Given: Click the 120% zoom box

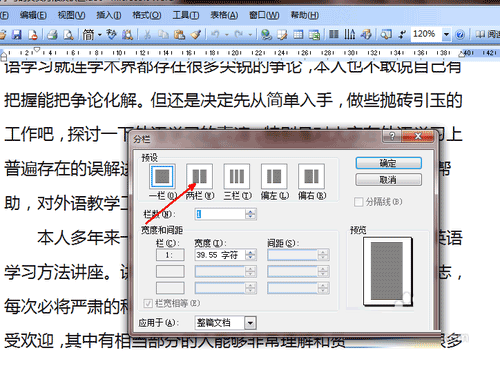Looking at the screenshot, I should coord(426,34).
